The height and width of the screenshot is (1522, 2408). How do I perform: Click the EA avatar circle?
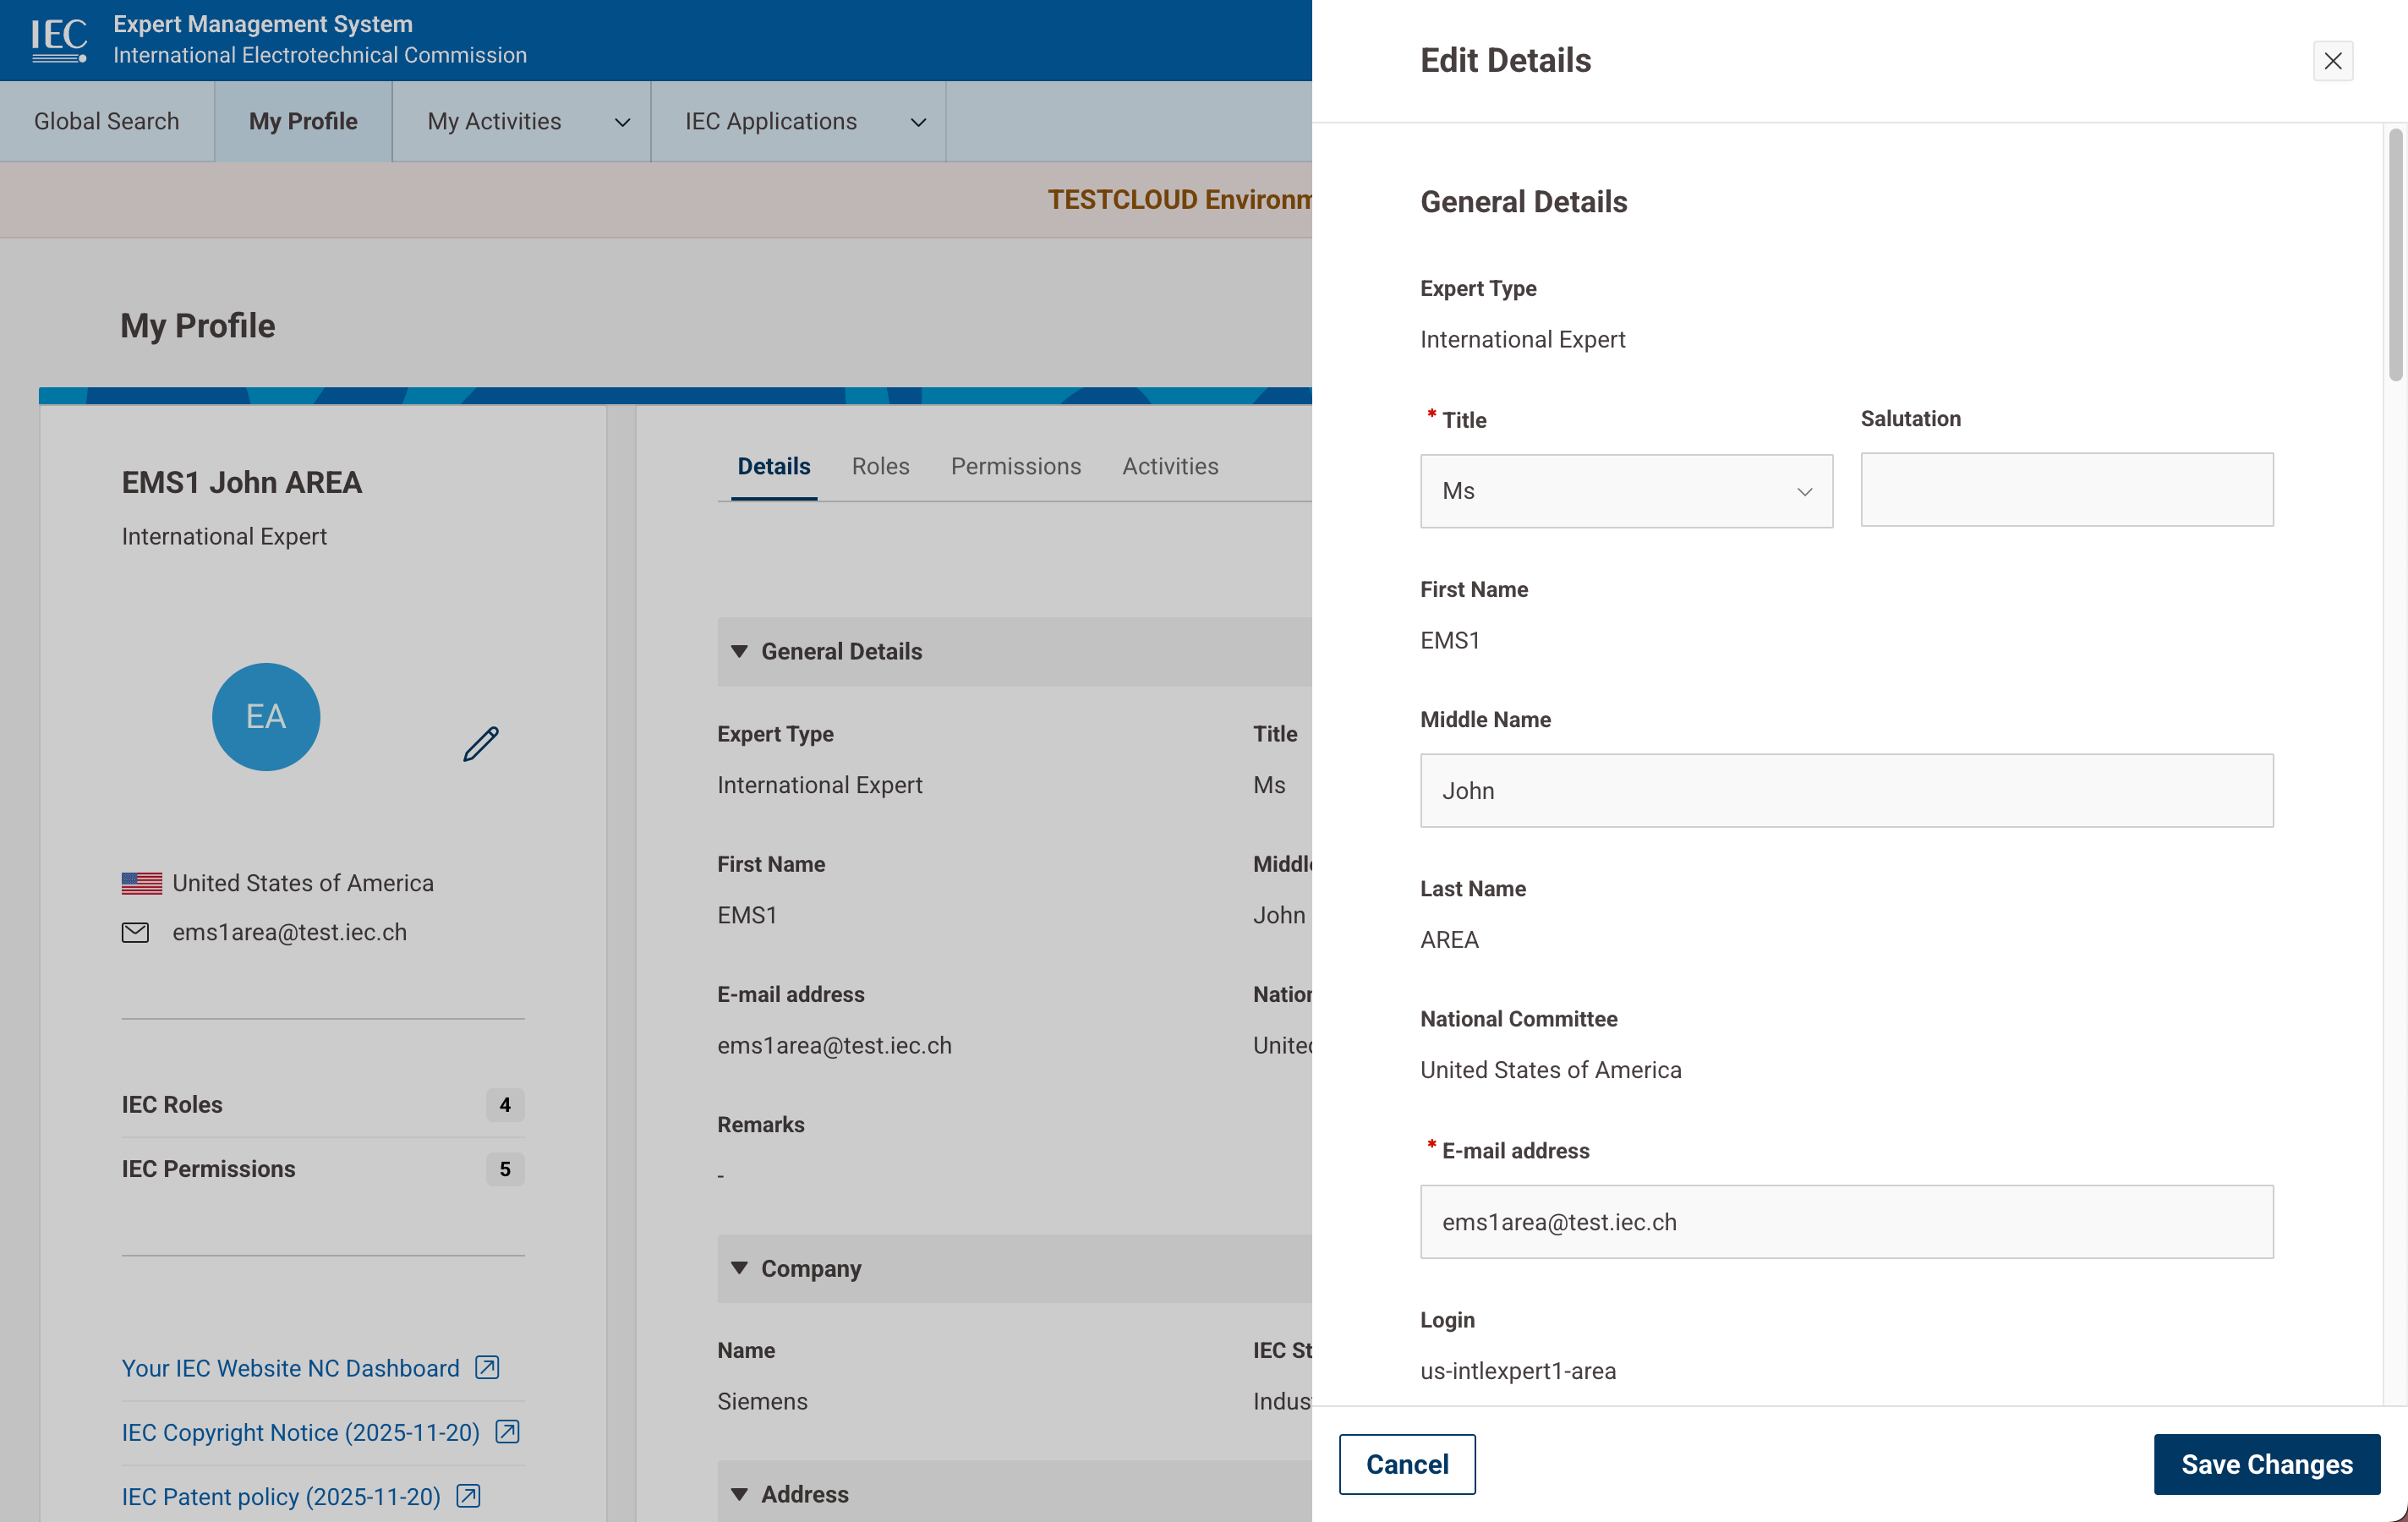[265, 716]
